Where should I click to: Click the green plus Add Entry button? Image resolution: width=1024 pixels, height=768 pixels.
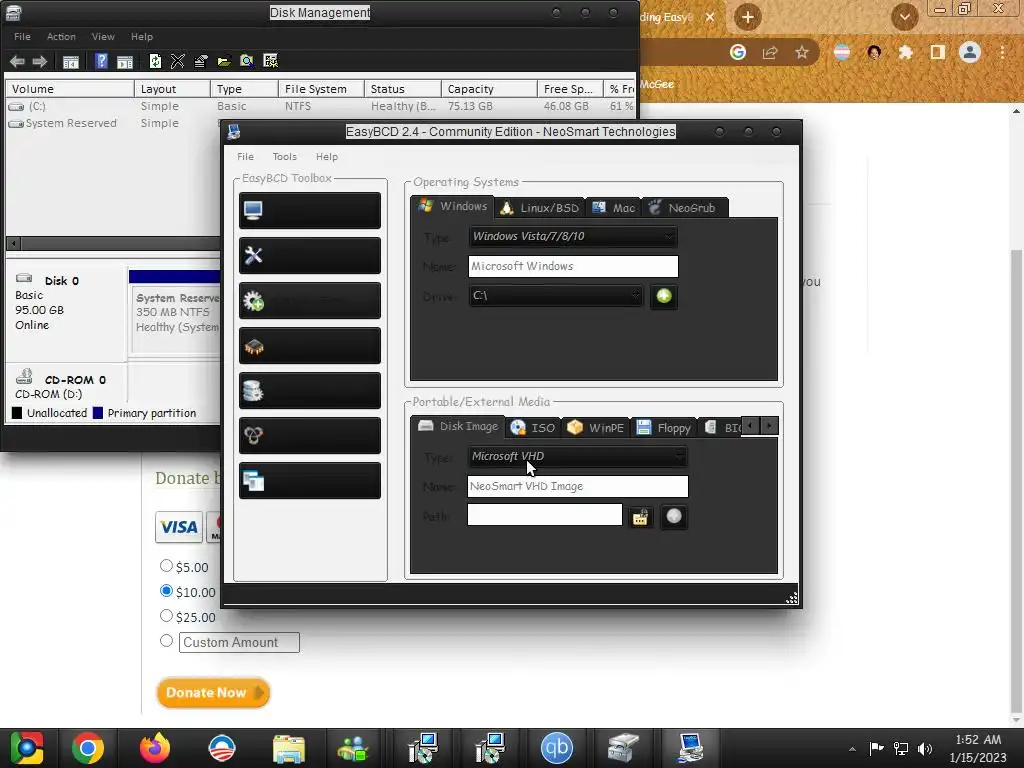pyautogui.click(x=664, y=296)
